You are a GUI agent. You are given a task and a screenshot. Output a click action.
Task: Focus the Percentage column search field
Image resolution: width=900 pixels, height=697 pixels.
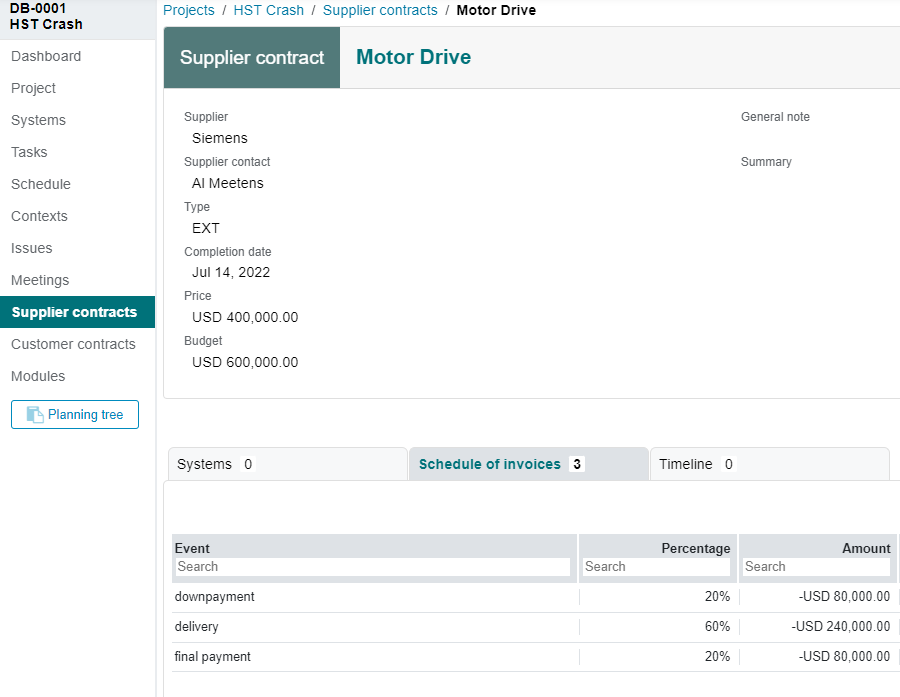tap(657, 567)
